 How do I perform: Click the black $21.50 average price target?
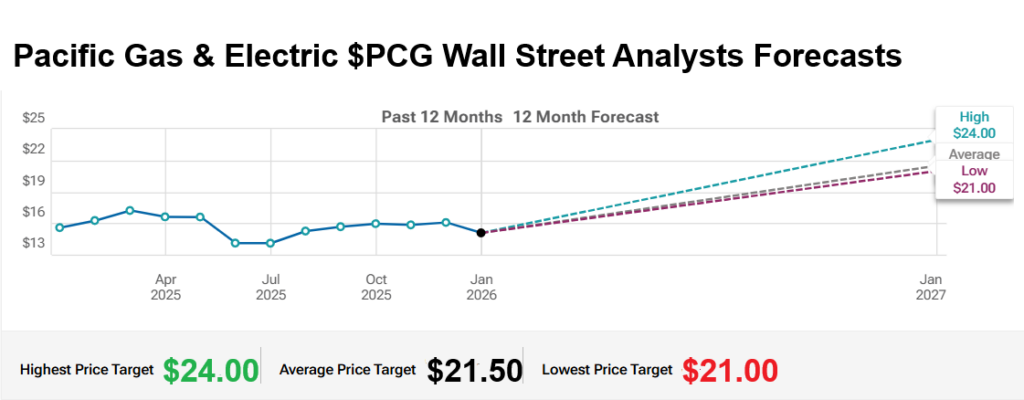click(x=474, y=370)
